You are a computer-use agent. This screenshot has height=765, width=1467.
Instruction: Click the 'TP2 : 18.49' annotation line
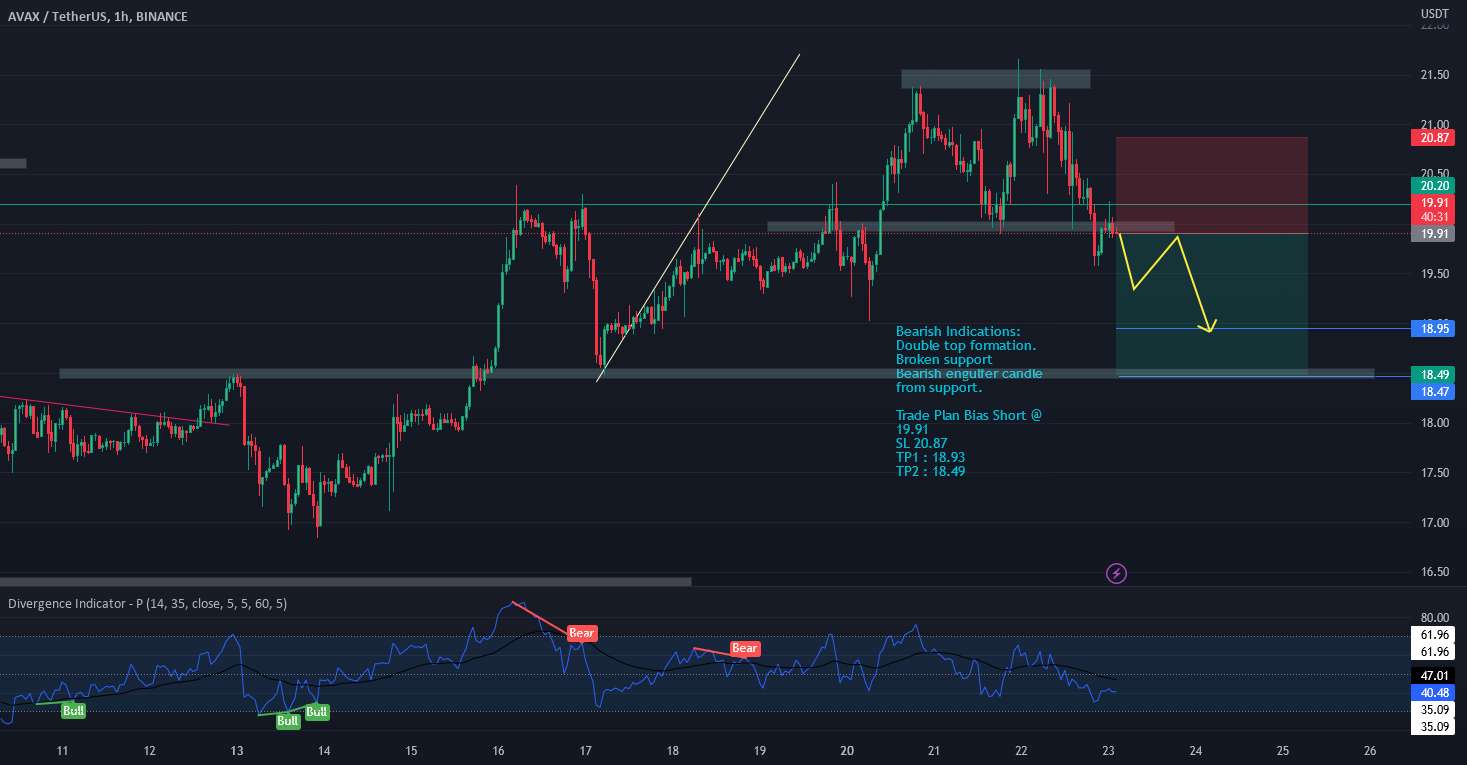click(931, 471)
